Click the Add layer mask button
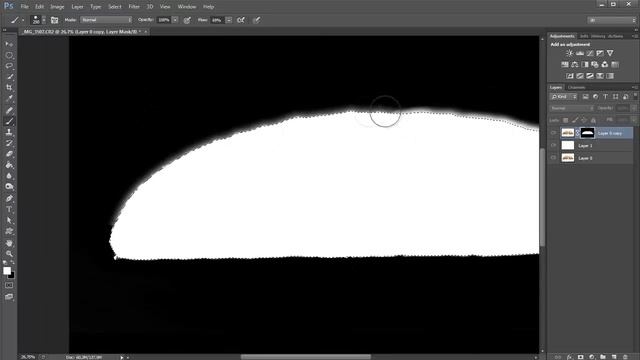Image resolution: width=640 pixels, height=360 pixels. click(580, 357)
